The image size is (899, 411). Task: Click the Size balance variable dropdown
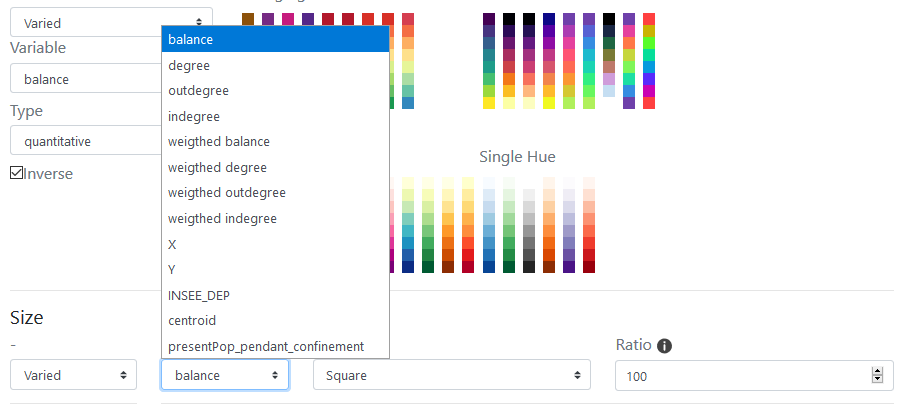[x=225, y=375]
